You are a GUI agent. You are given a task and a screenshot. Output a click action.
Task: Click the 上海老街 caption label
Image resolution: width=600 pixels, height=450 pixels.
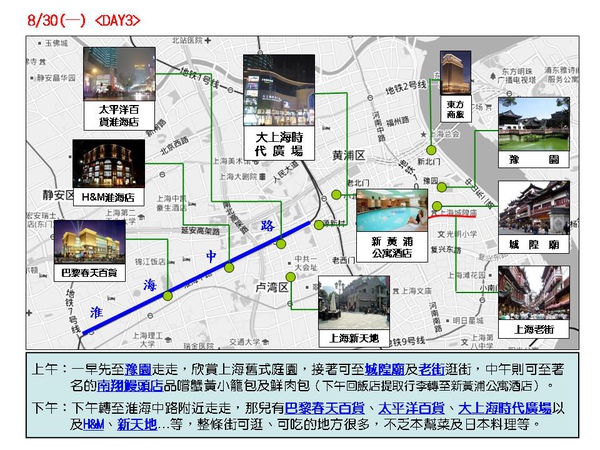(534, 329)
